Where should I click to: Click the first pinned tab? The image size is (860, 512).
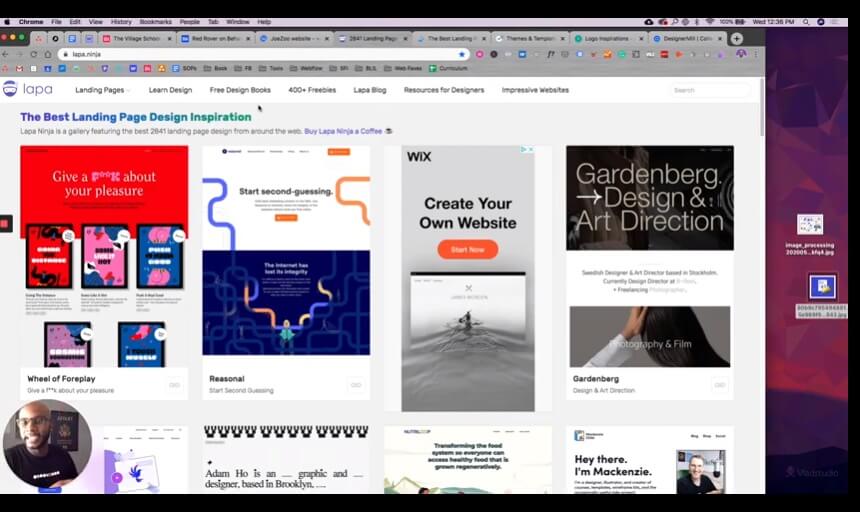(38, 38)
